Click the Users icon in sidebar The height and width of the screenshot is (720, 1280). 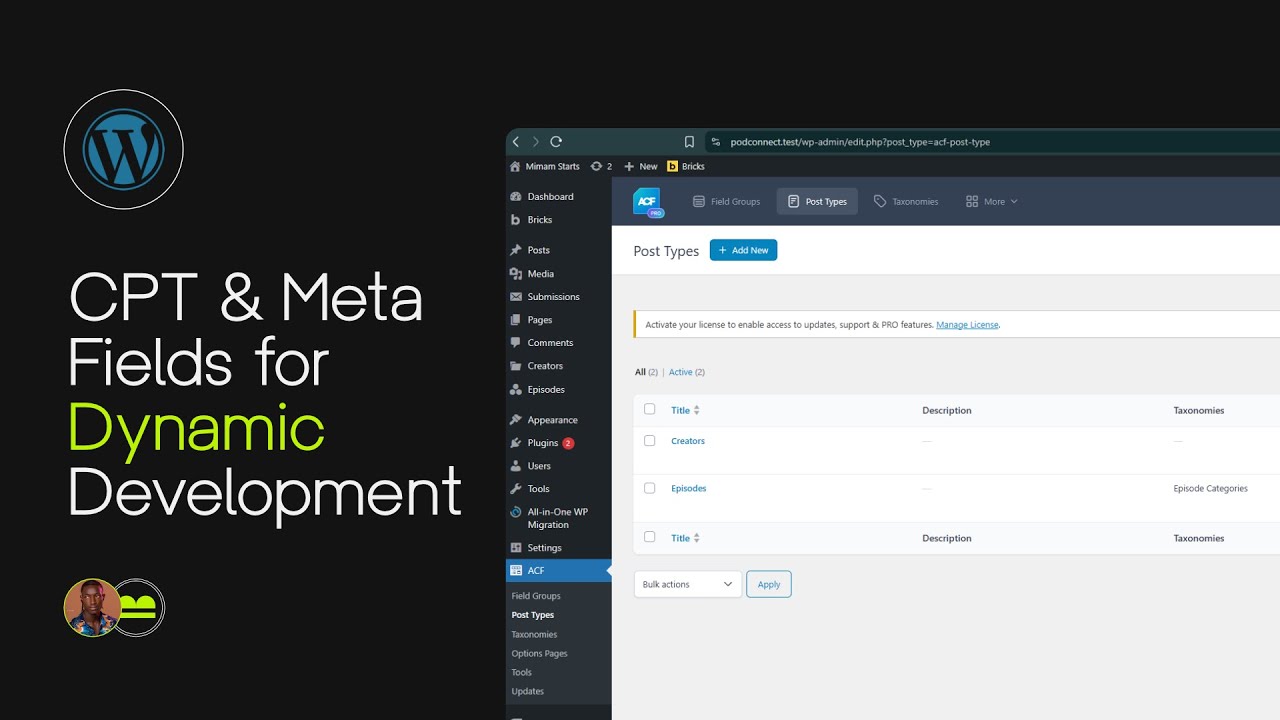tap(516, 466)
